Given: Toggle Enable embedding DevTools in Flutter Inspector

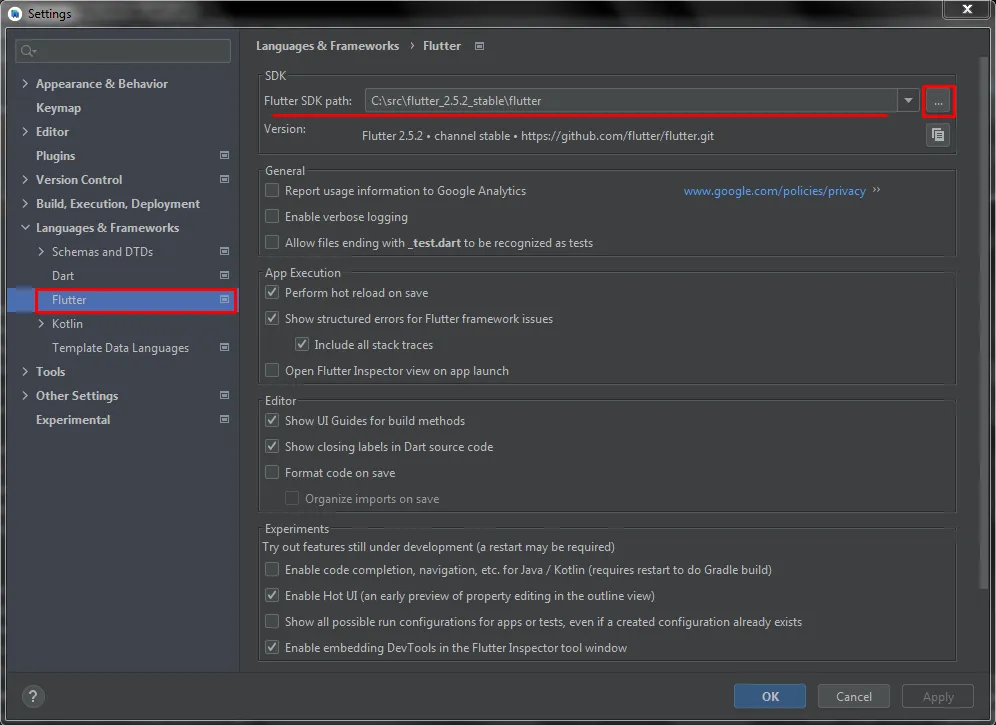Looking at the screenshot, I should point(272,647).
